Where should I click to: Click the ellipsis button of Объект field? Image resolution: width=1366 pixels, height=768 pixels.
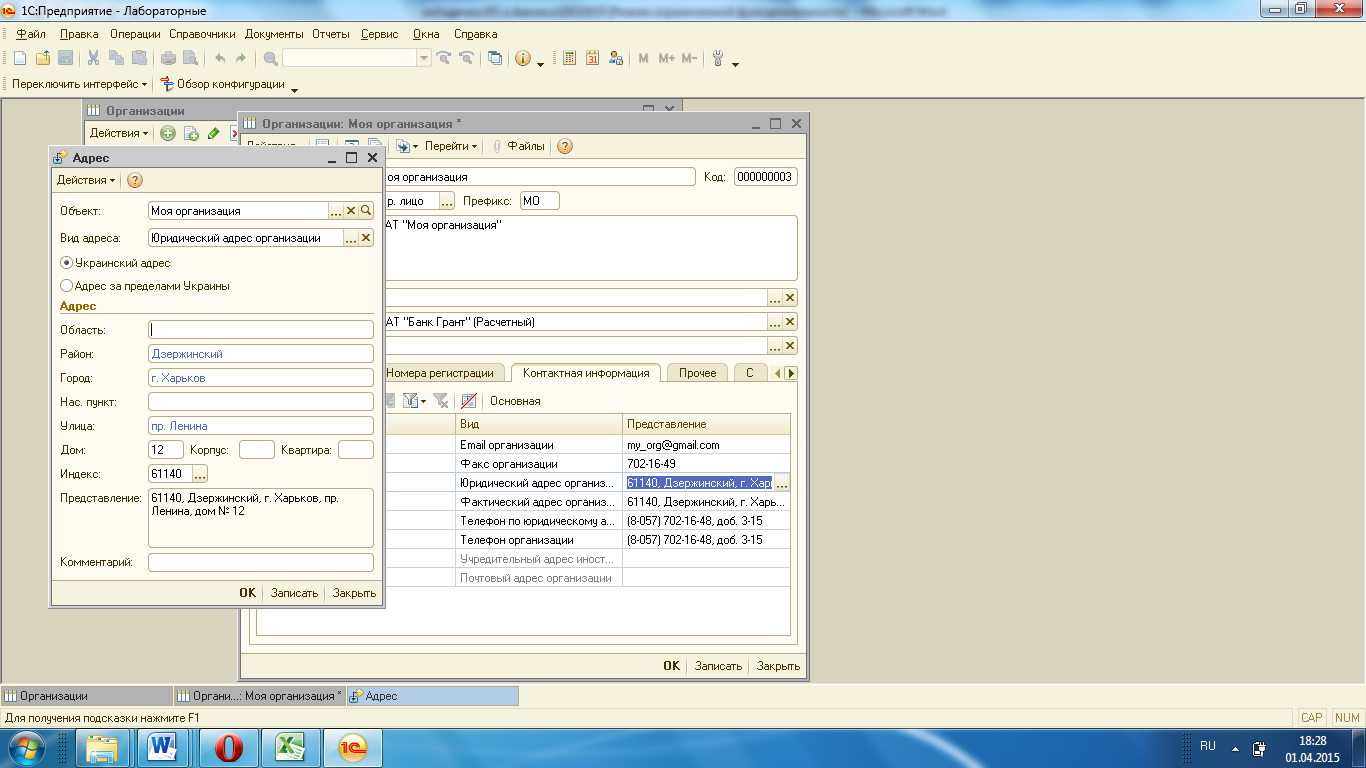336,211
